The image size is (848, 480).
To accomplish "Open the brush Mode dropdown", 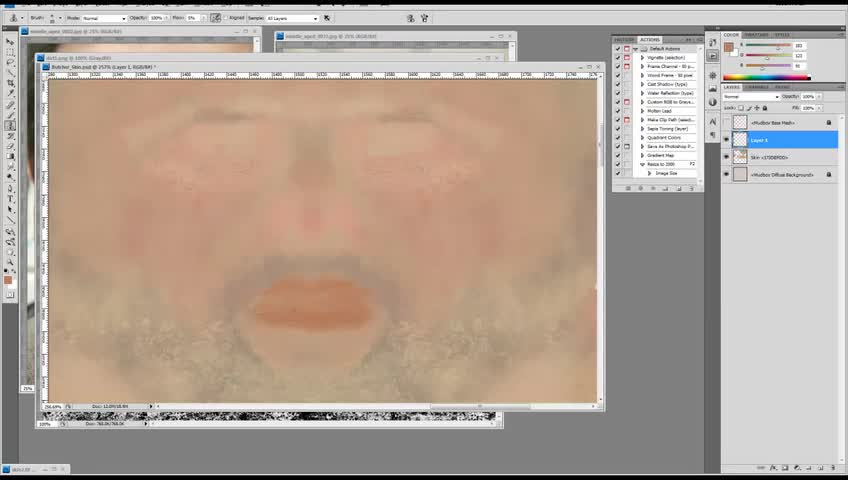I will [104, 18].
